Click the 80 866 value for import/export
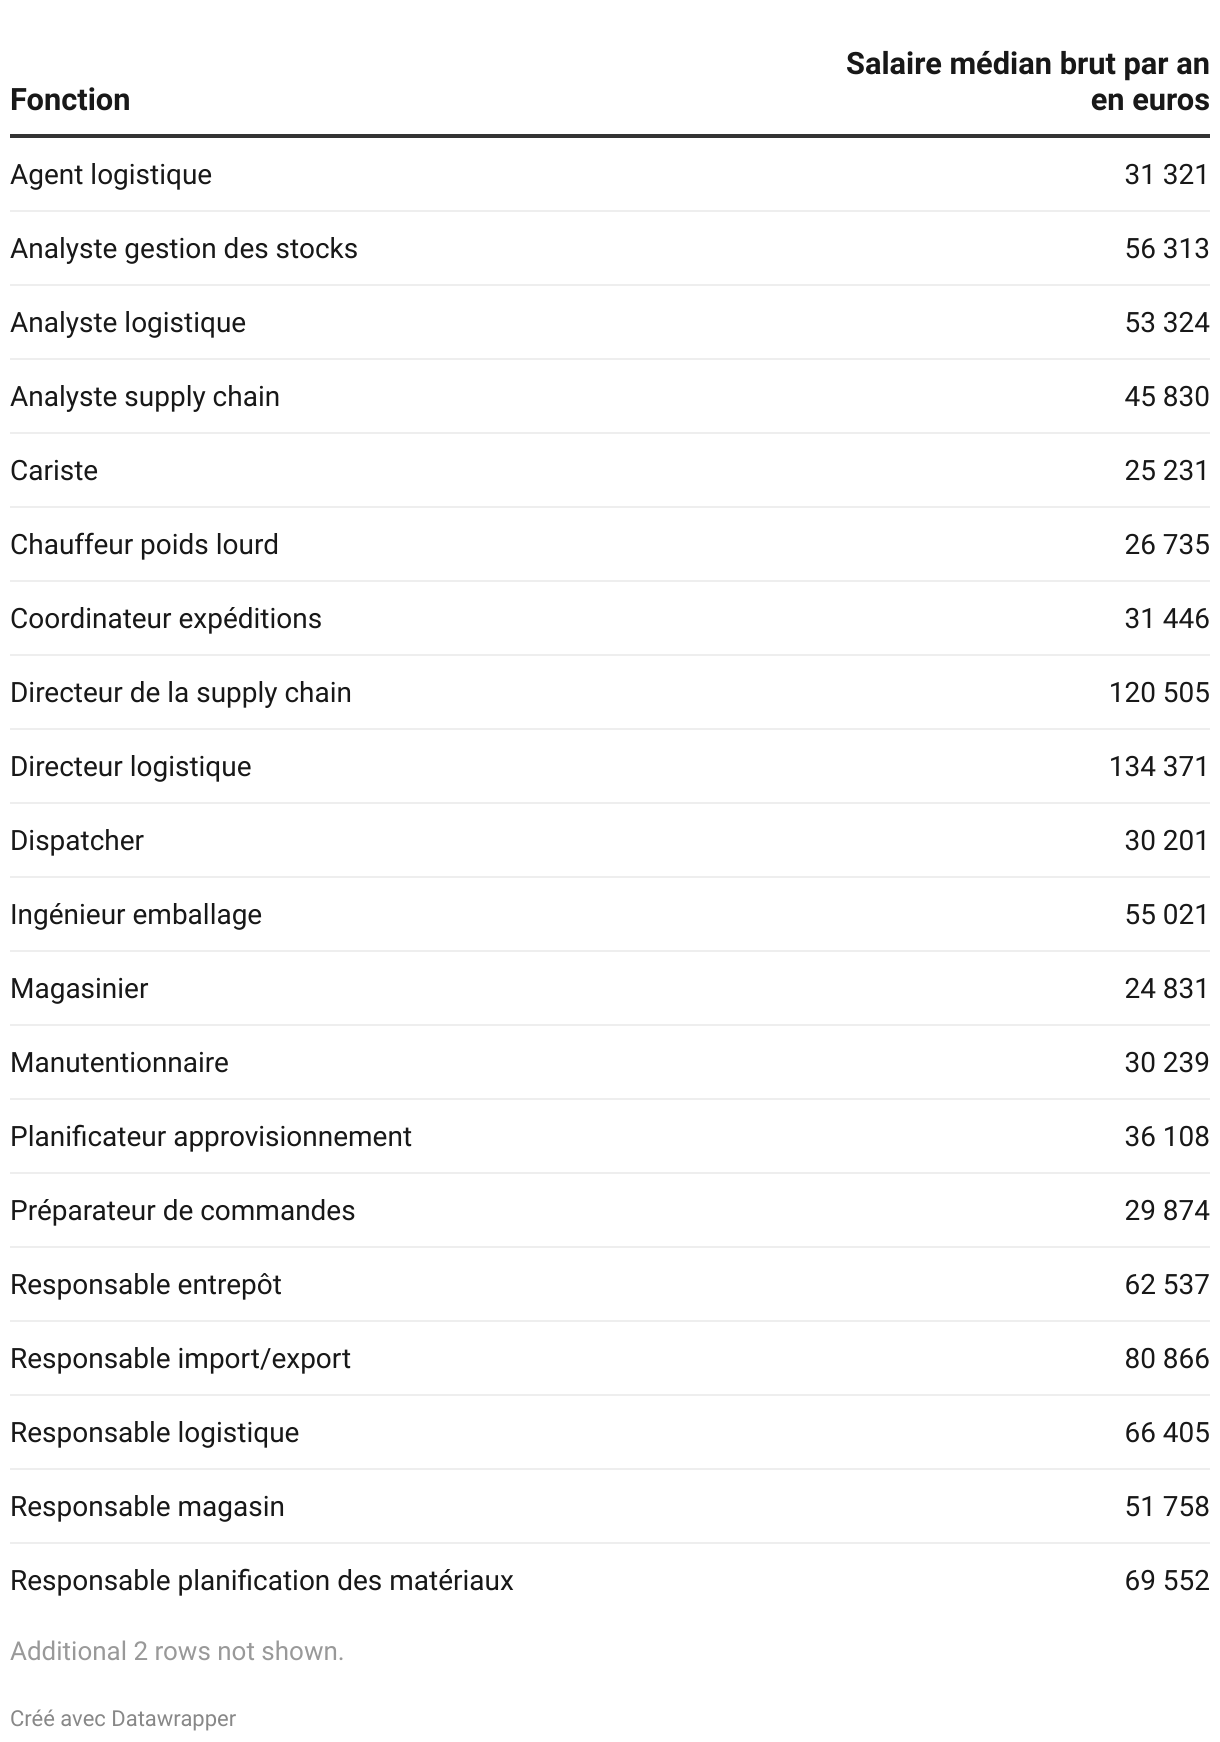Screen dimensions: 1220x1742 (1166, 1359)
